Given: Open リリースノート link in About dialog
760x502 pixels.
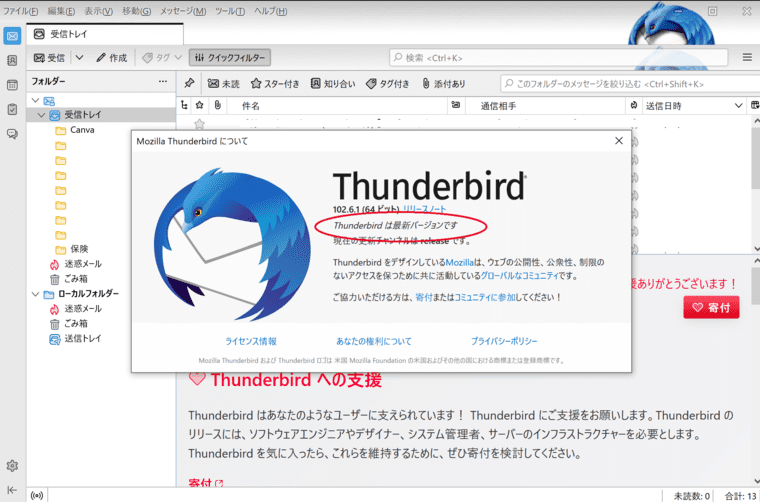Looking at the screenshot, I should (425, 209).
